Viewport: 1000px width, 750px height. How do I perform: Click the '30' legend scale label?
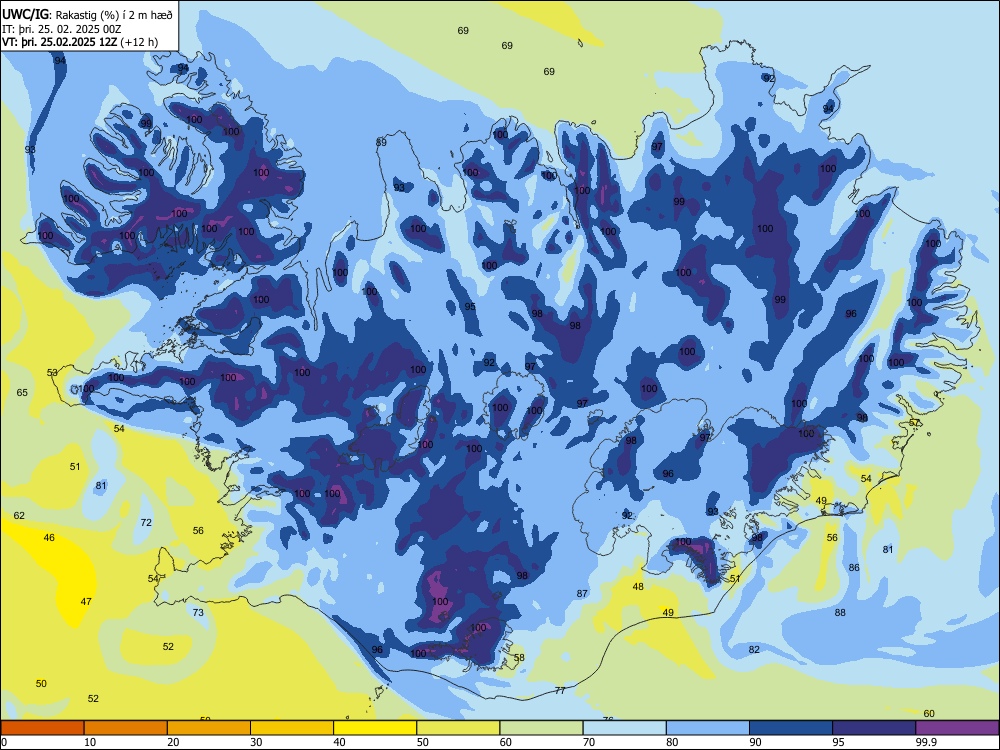[256, 742]
